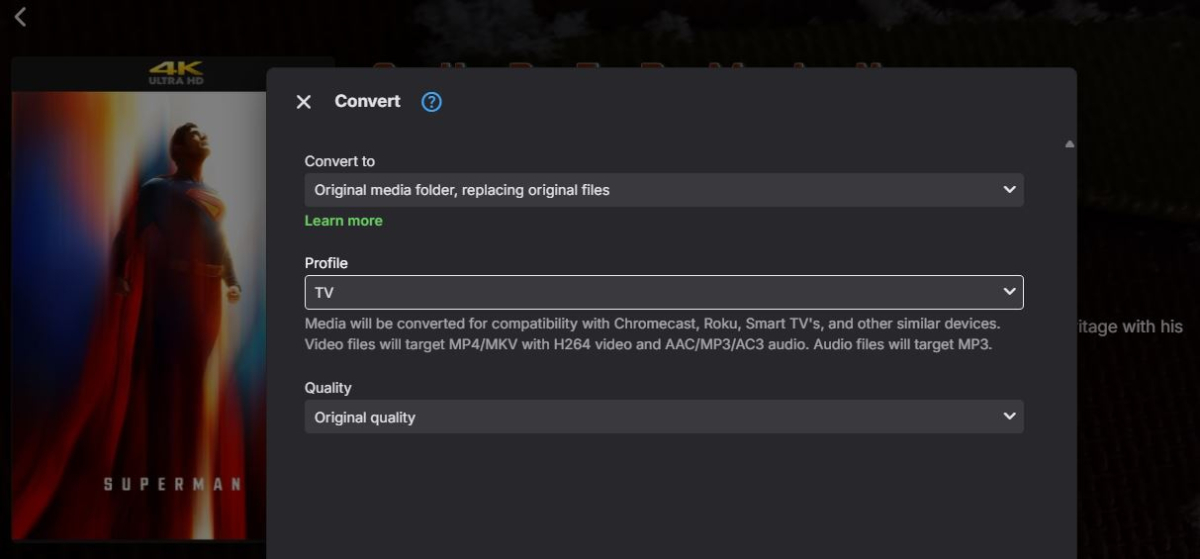Click the green Learn more link

coord(343,221)
